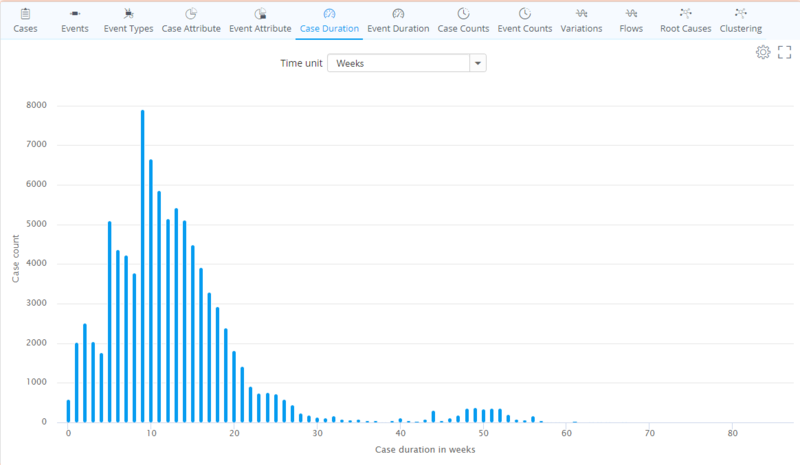This screenshot has width=800, height=465.
Task: Click the 5000 y-axis label
Action: pos(36,224)
